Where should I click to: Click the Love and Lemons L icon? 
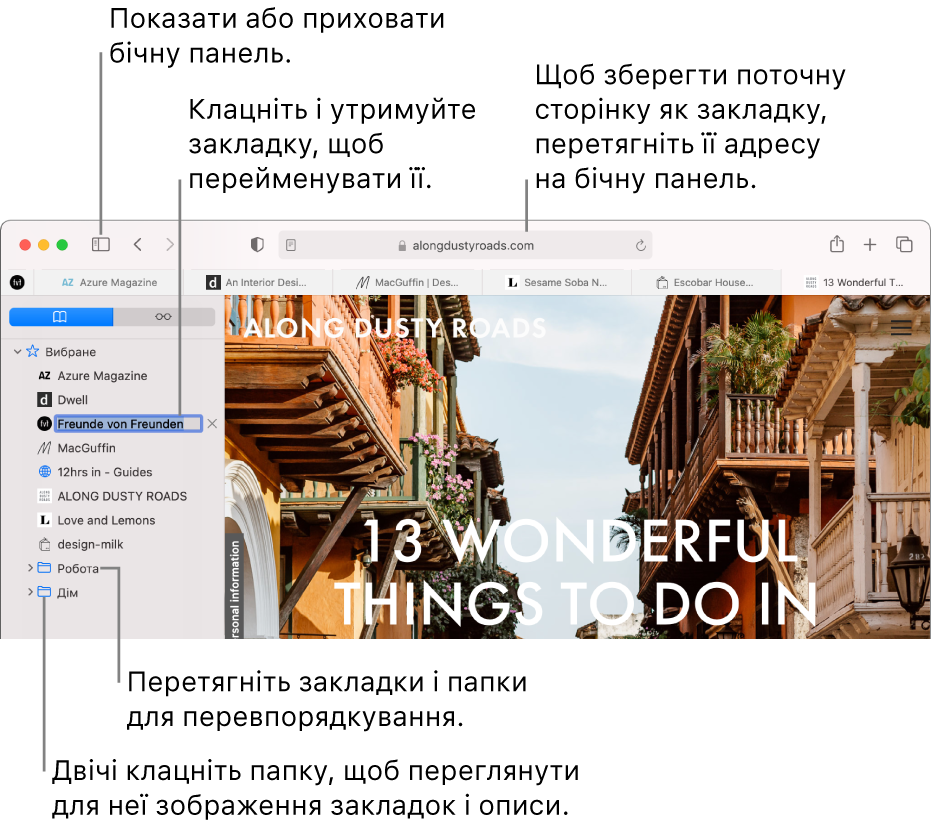45,521
